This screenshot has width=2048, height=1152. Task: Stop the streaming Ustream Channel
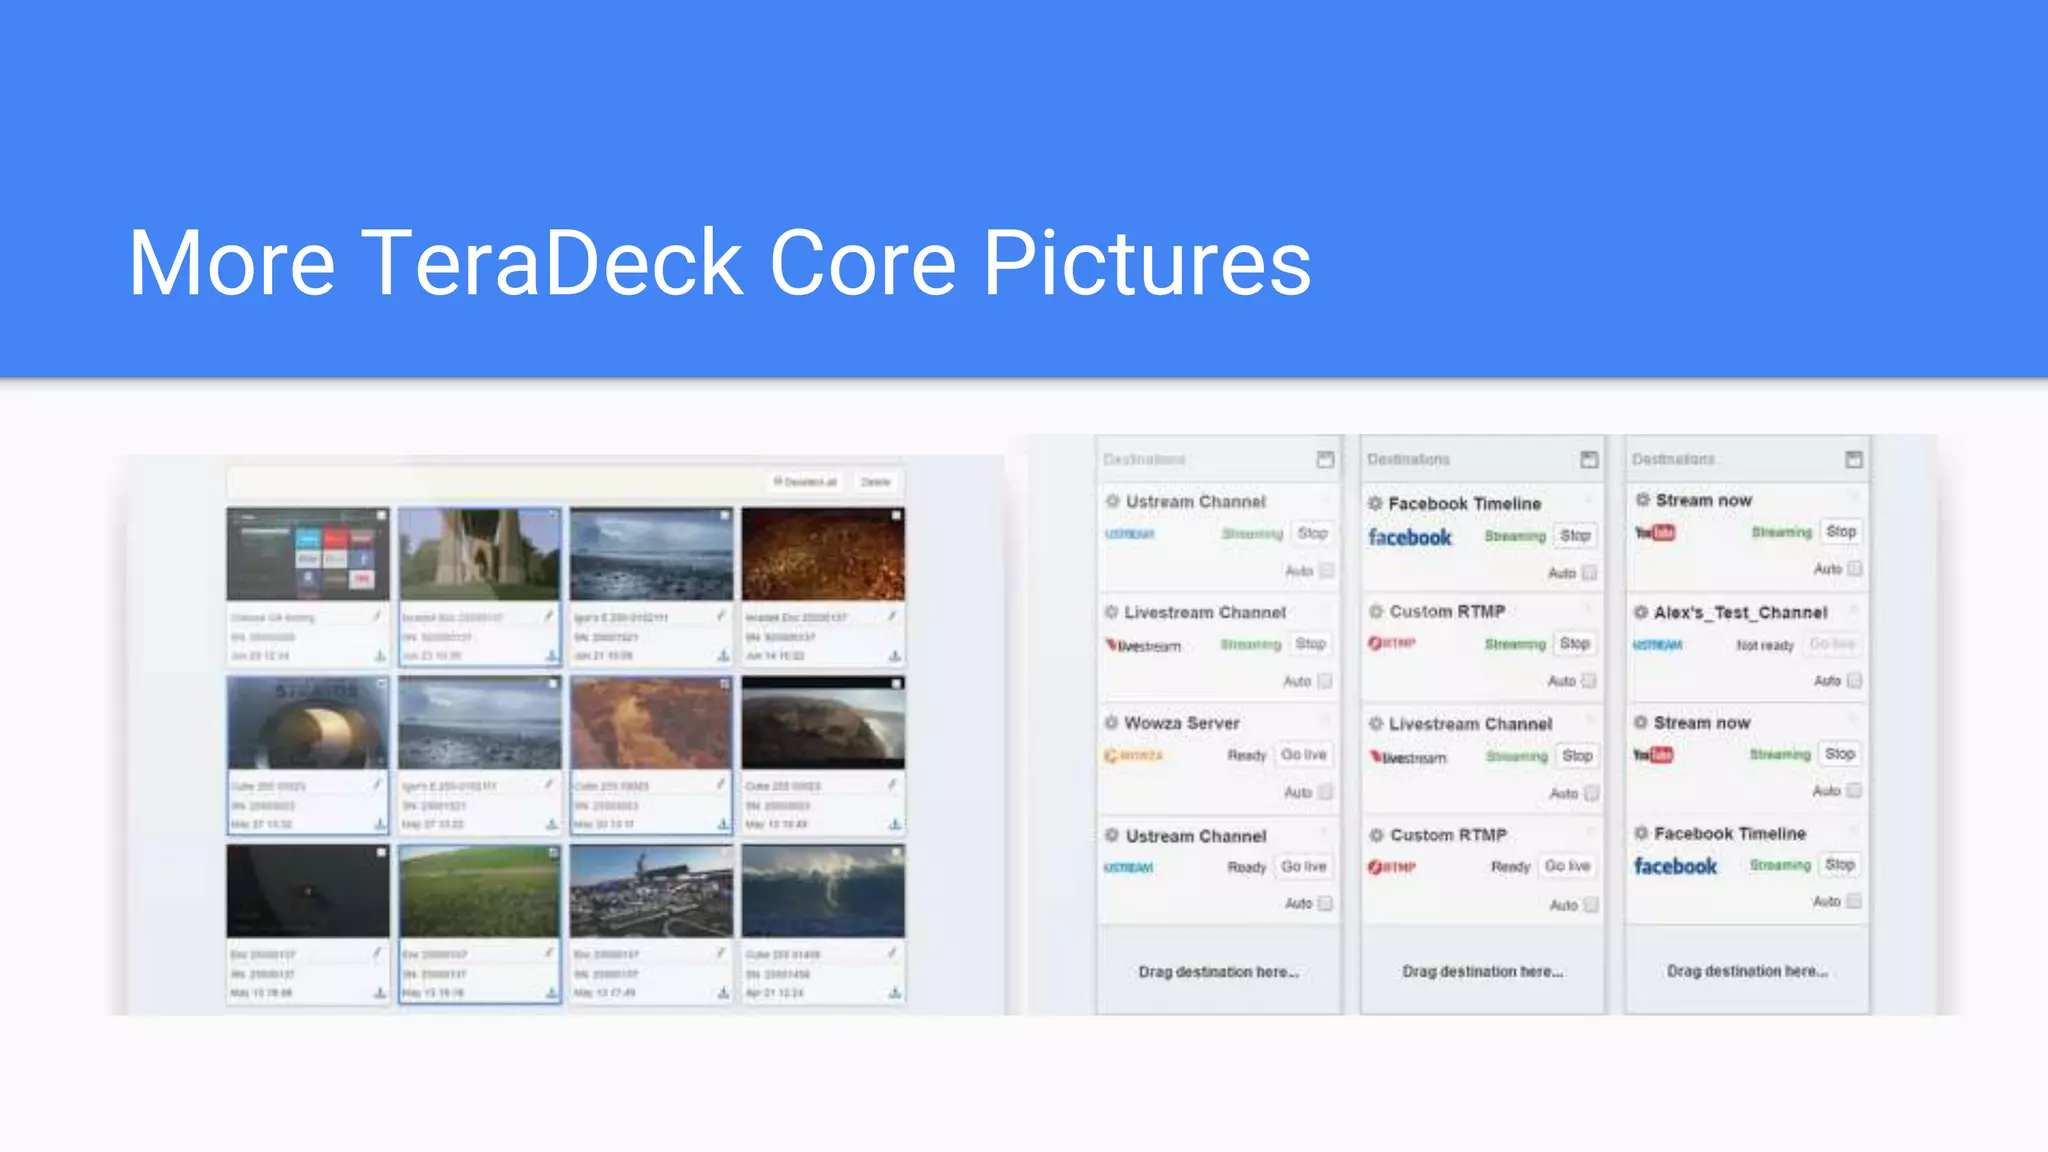pyautogui.click(x=1312, y=533)
